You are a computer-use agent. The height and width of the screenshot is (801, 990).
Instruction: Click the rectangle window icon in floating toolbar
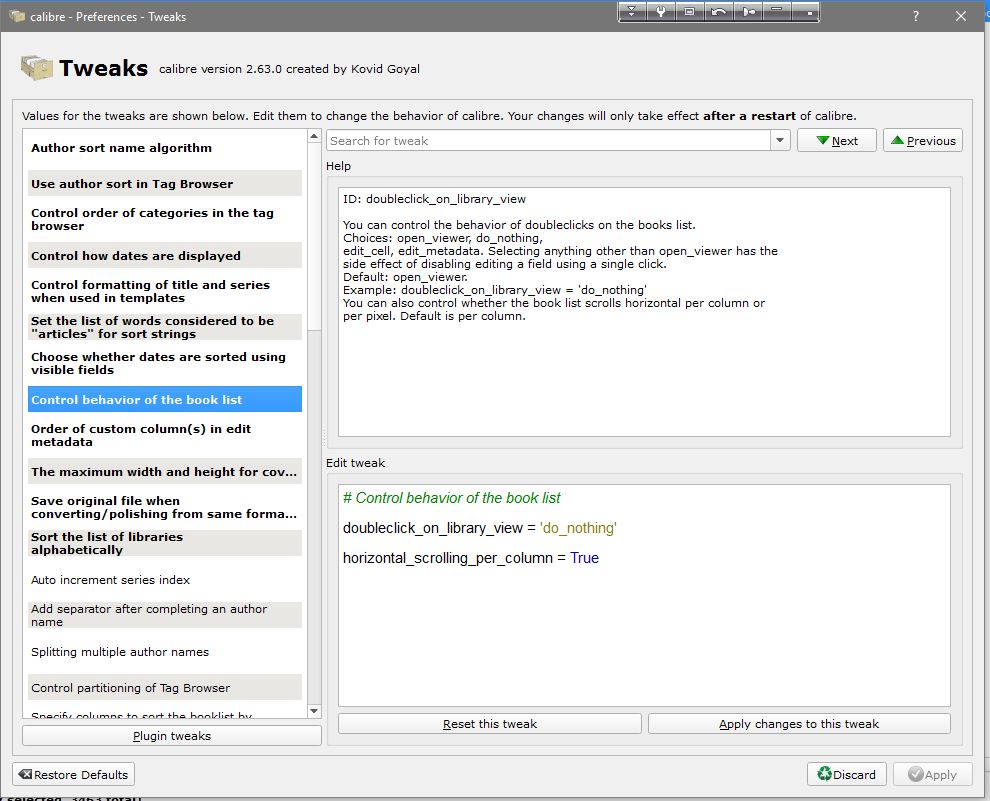point(690,12)
